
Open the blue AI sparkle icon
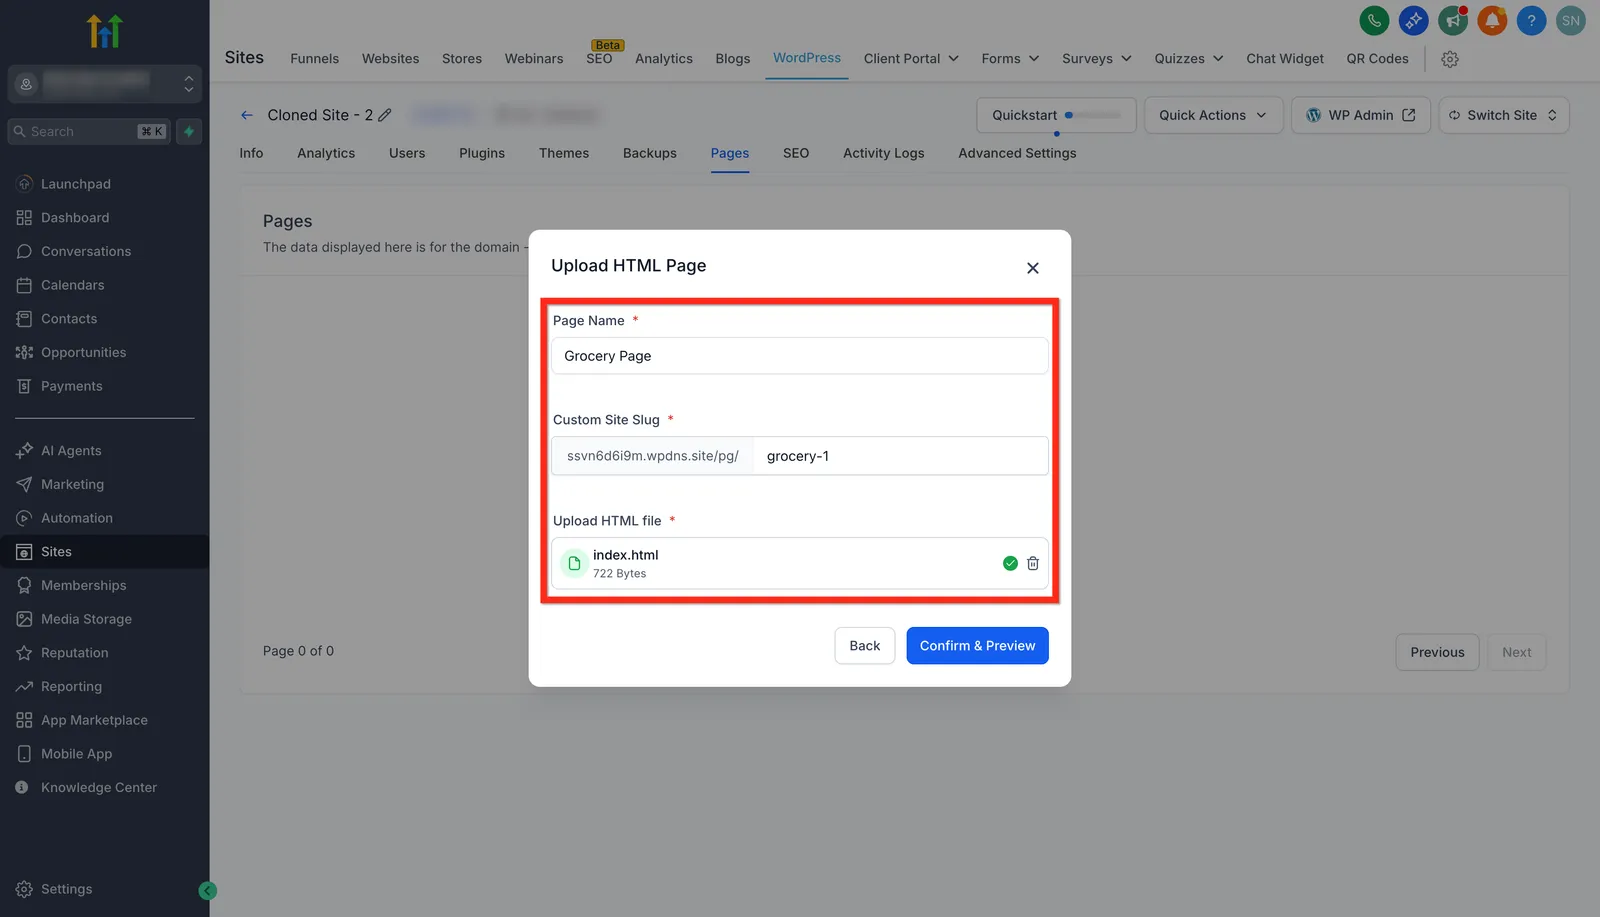point(1413,20)
